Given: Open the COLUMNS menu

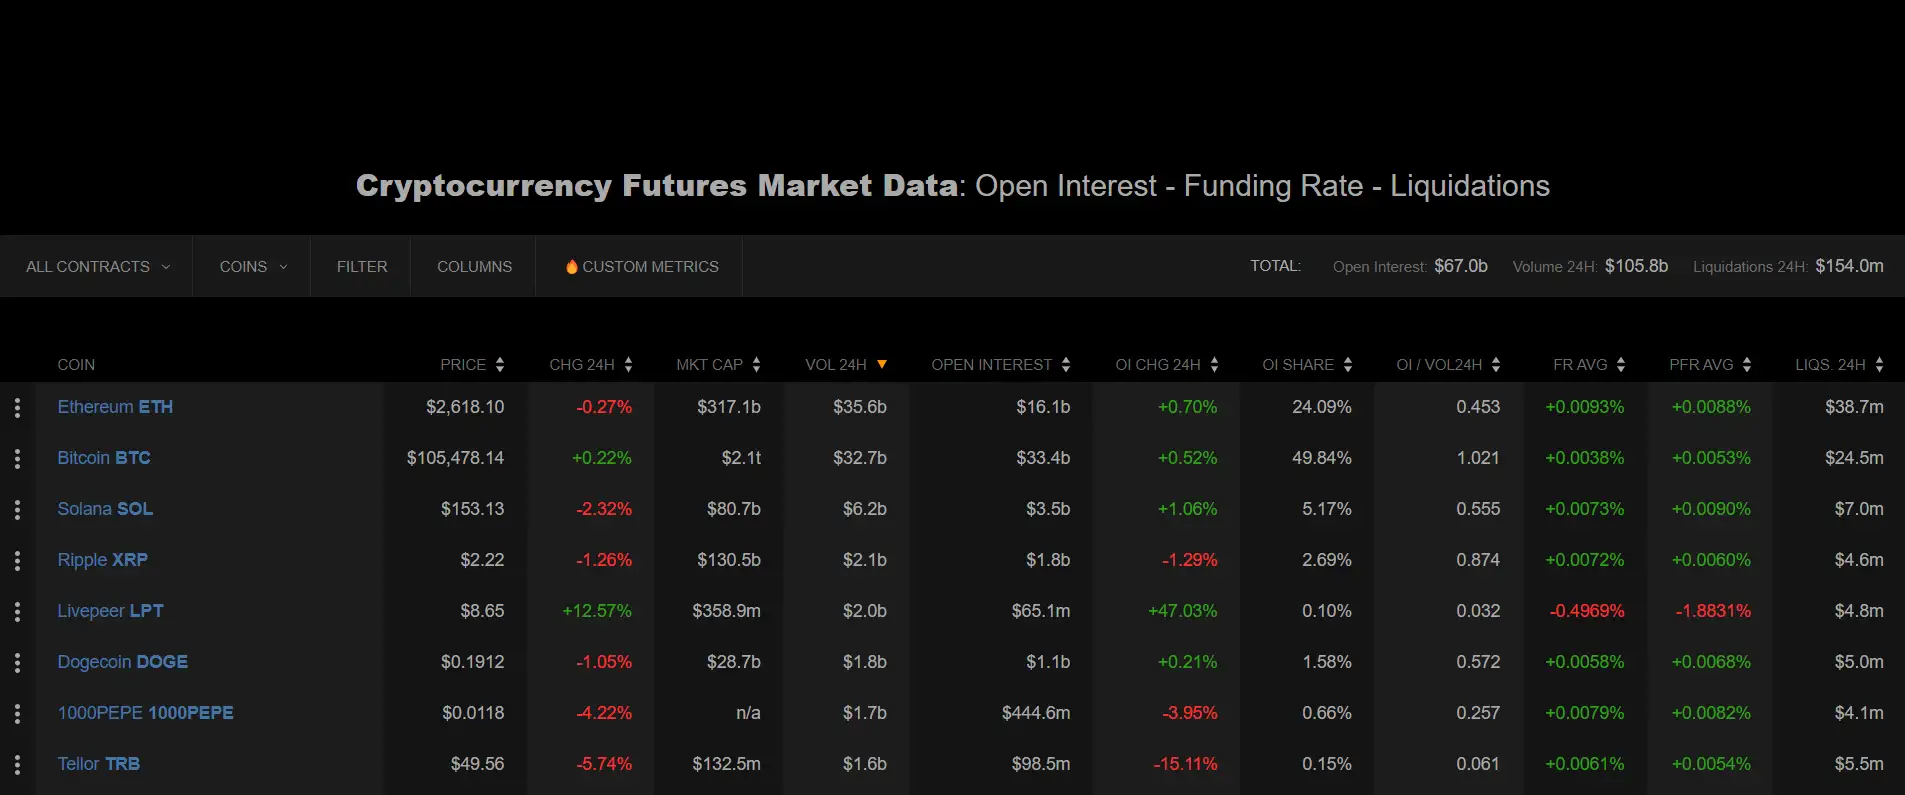Looking at the screenshot, I should (x=474, y=267).
